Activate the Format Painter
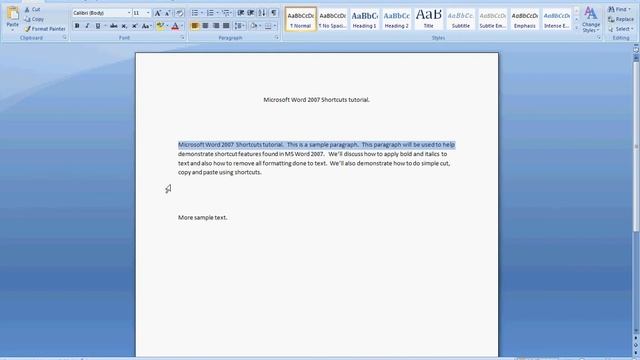640x360 pixels. point(44,29)
